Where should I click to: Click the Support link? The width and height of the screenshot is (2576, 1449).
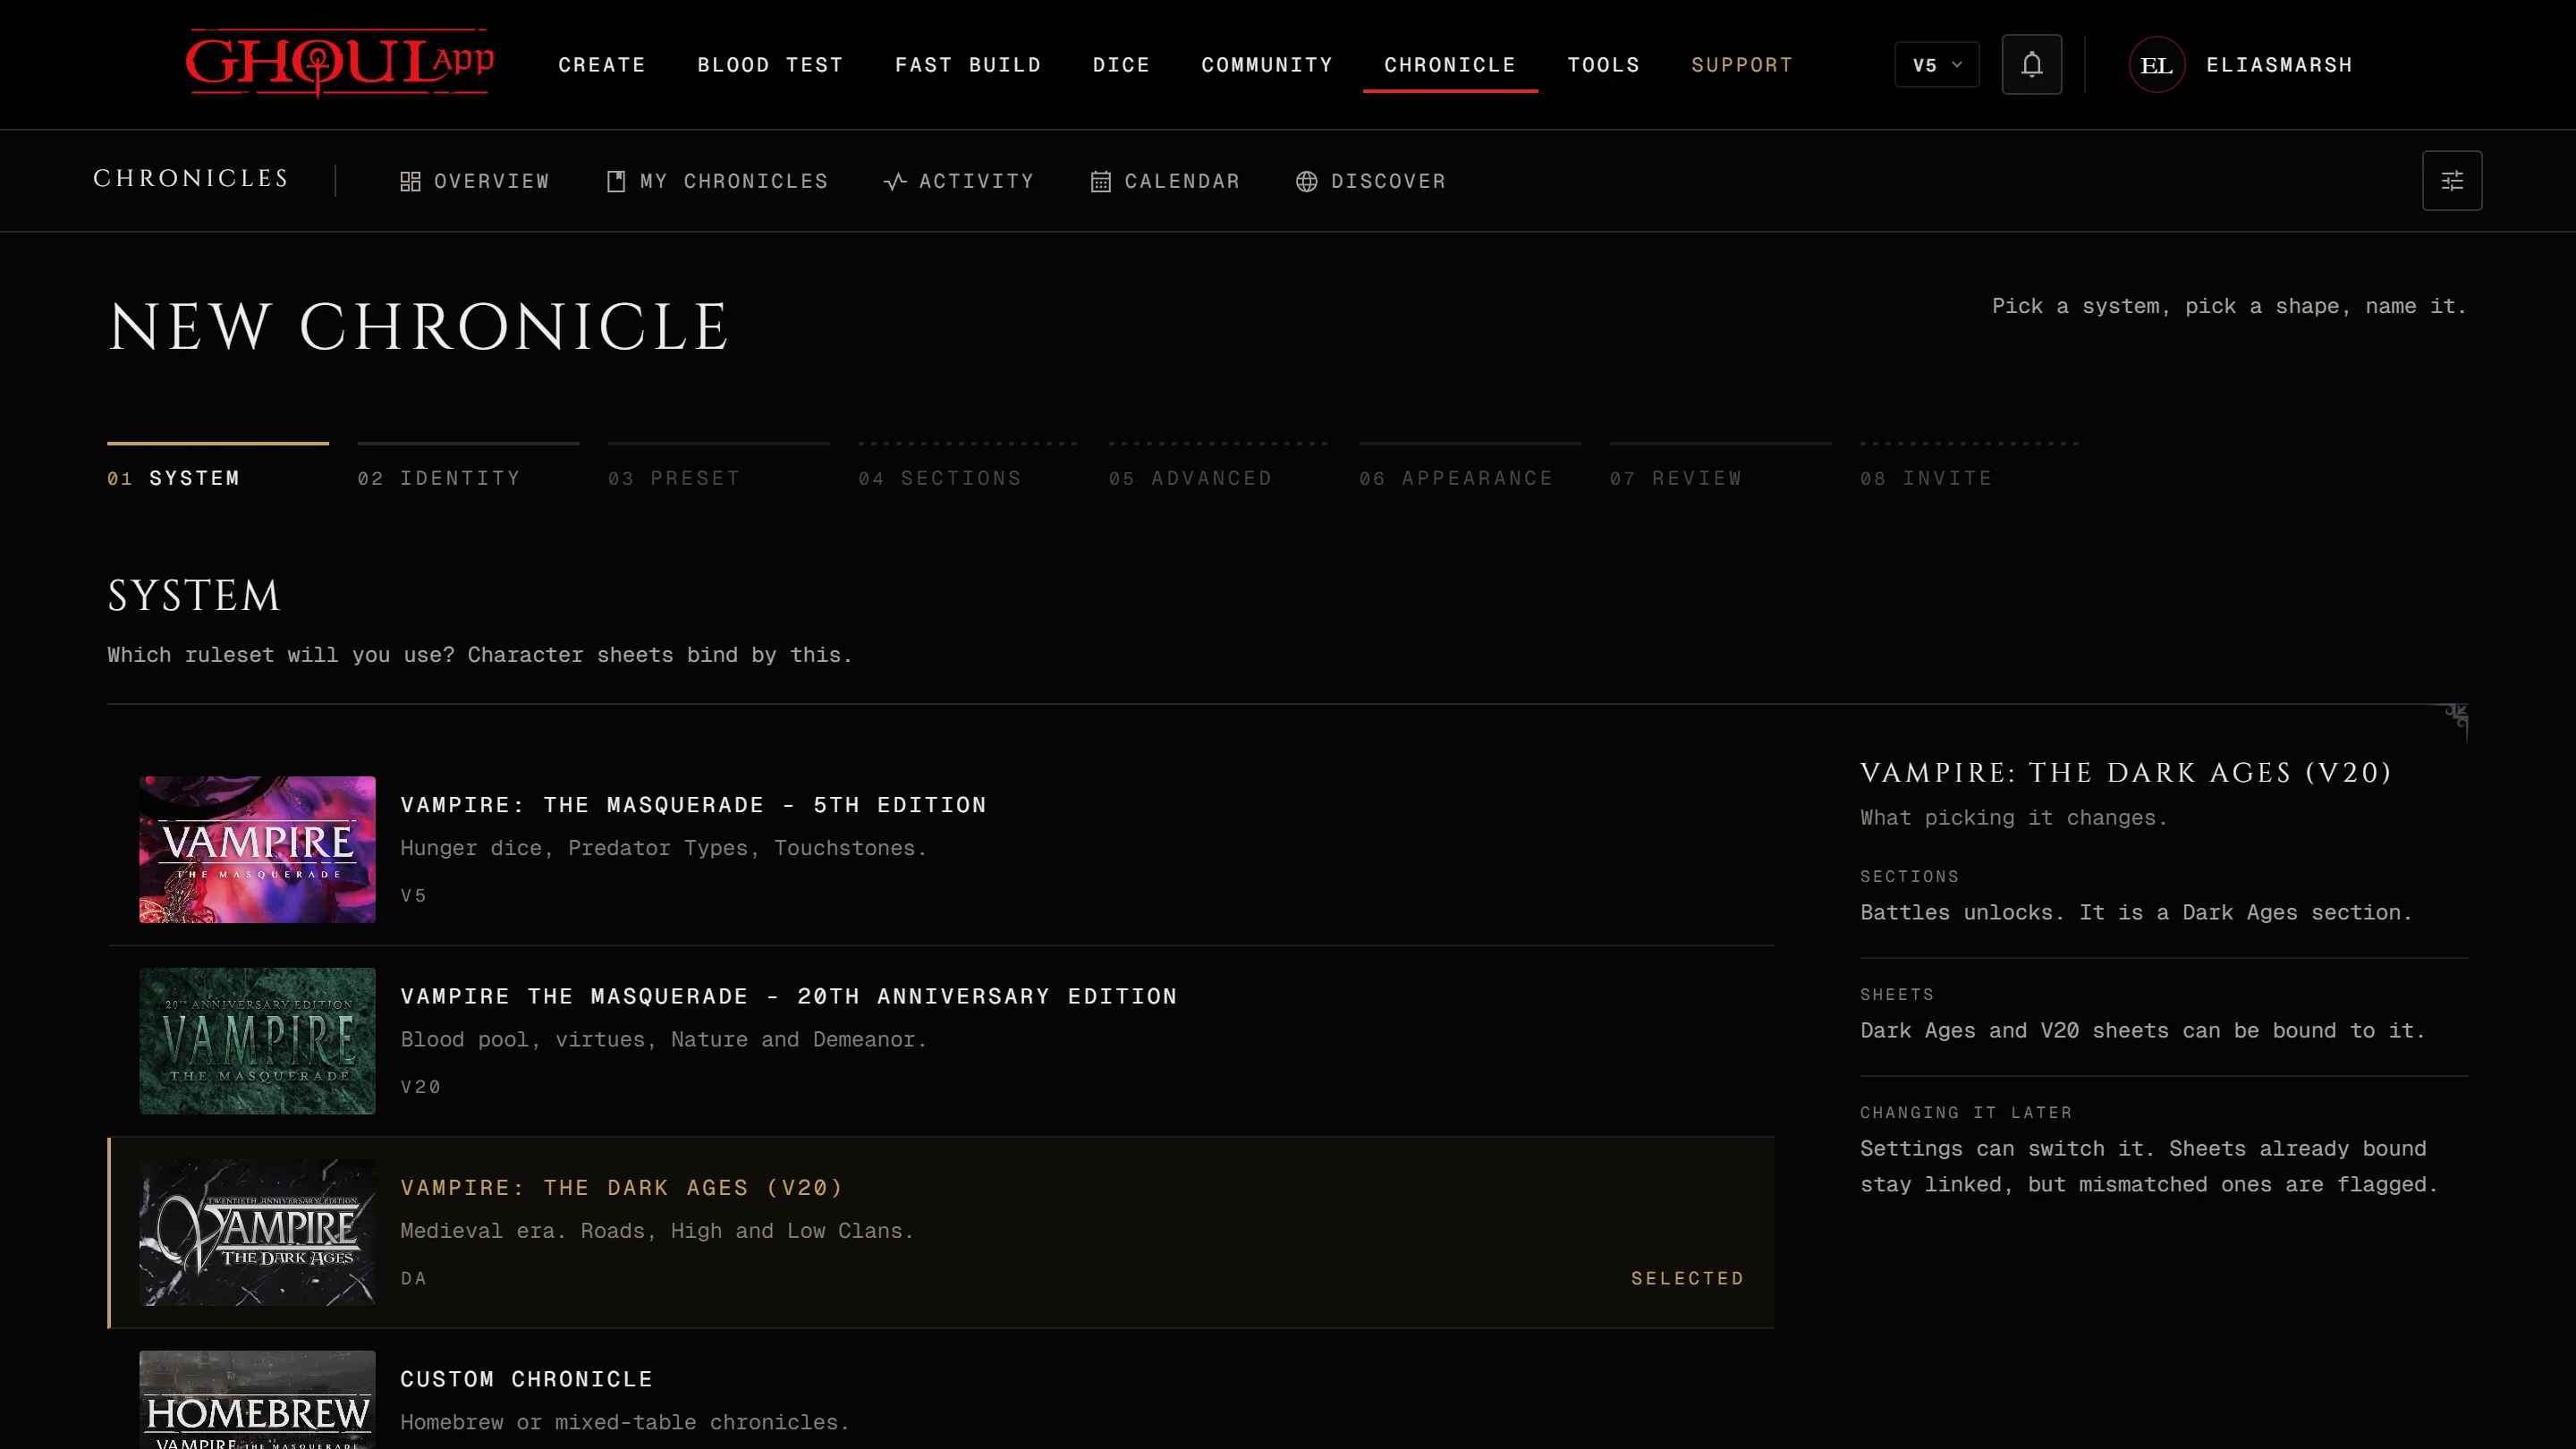[x=1742, y=65]
